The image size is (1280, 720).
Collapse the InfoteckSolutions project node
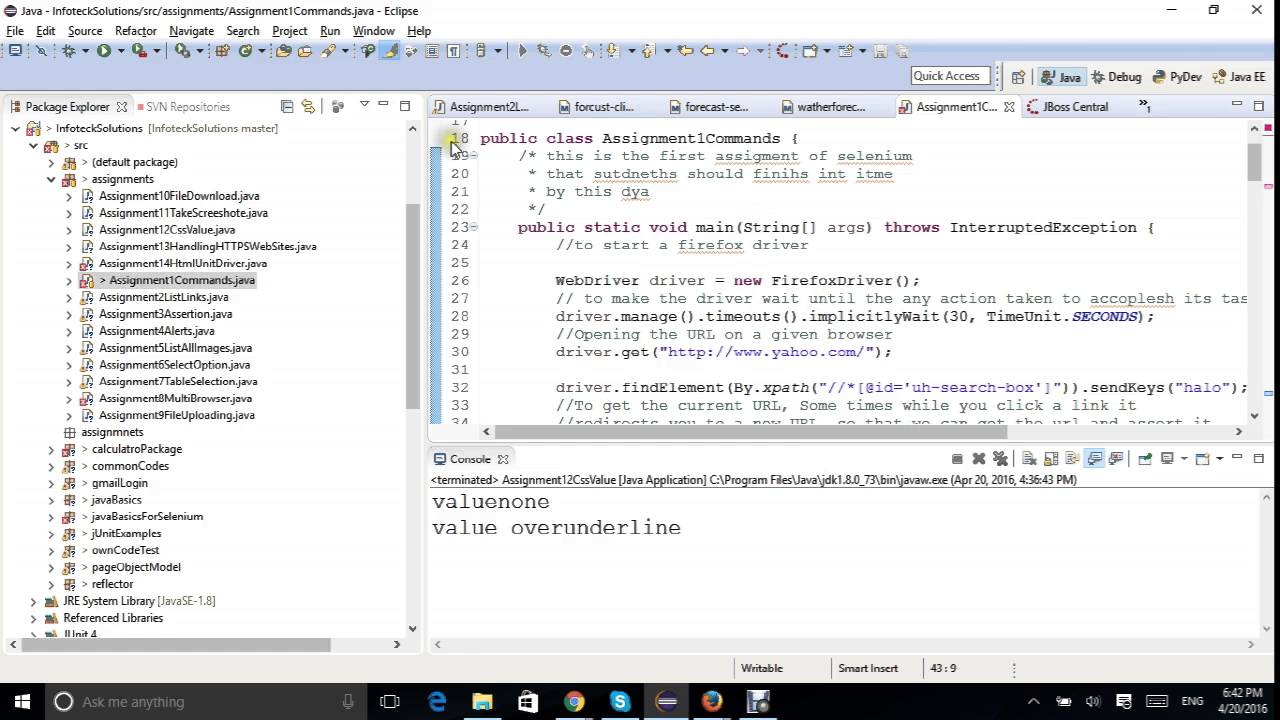tap(15, 128)
